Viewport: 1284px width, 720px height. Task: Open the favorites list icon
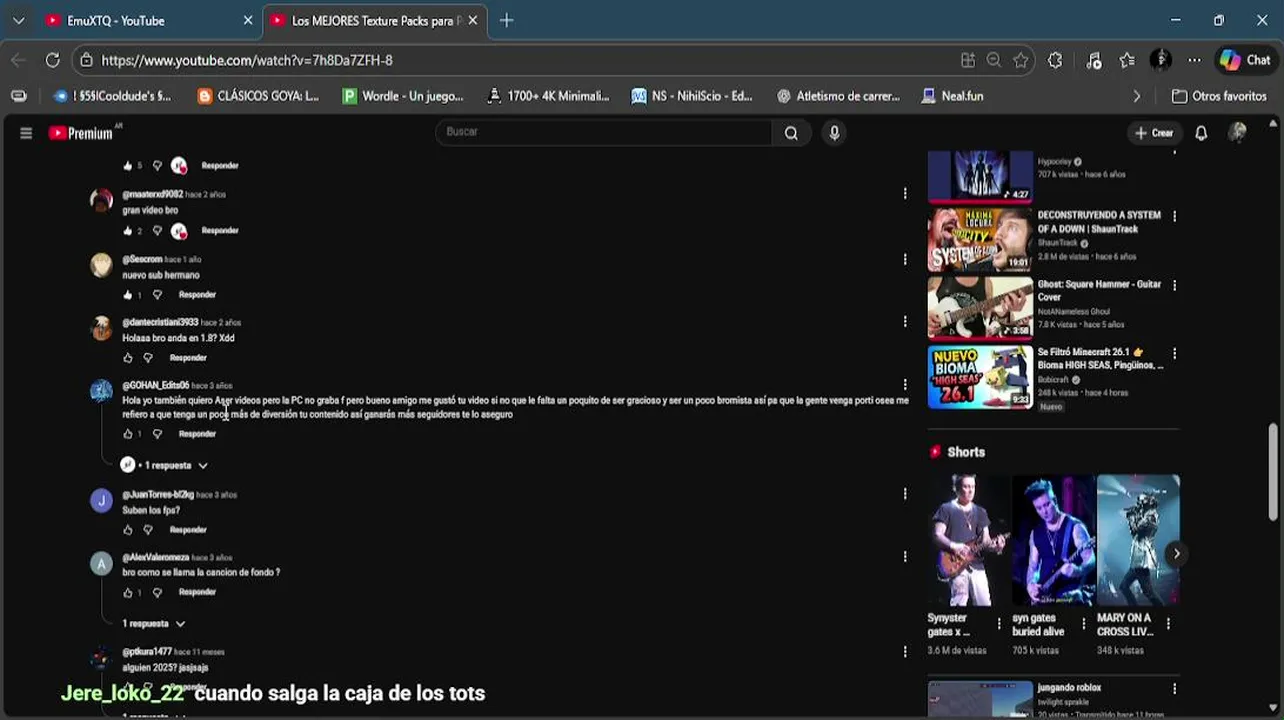(x=1127, y=60)
